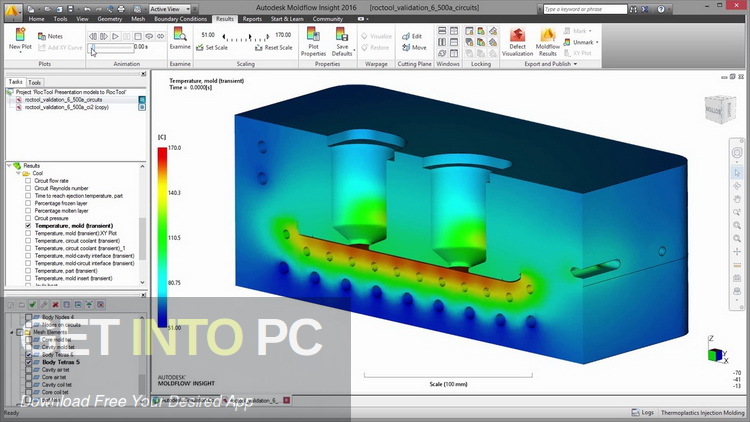Expand the Export and Publish panel
The width and height of the screenshot is (750, 422).
551,64
